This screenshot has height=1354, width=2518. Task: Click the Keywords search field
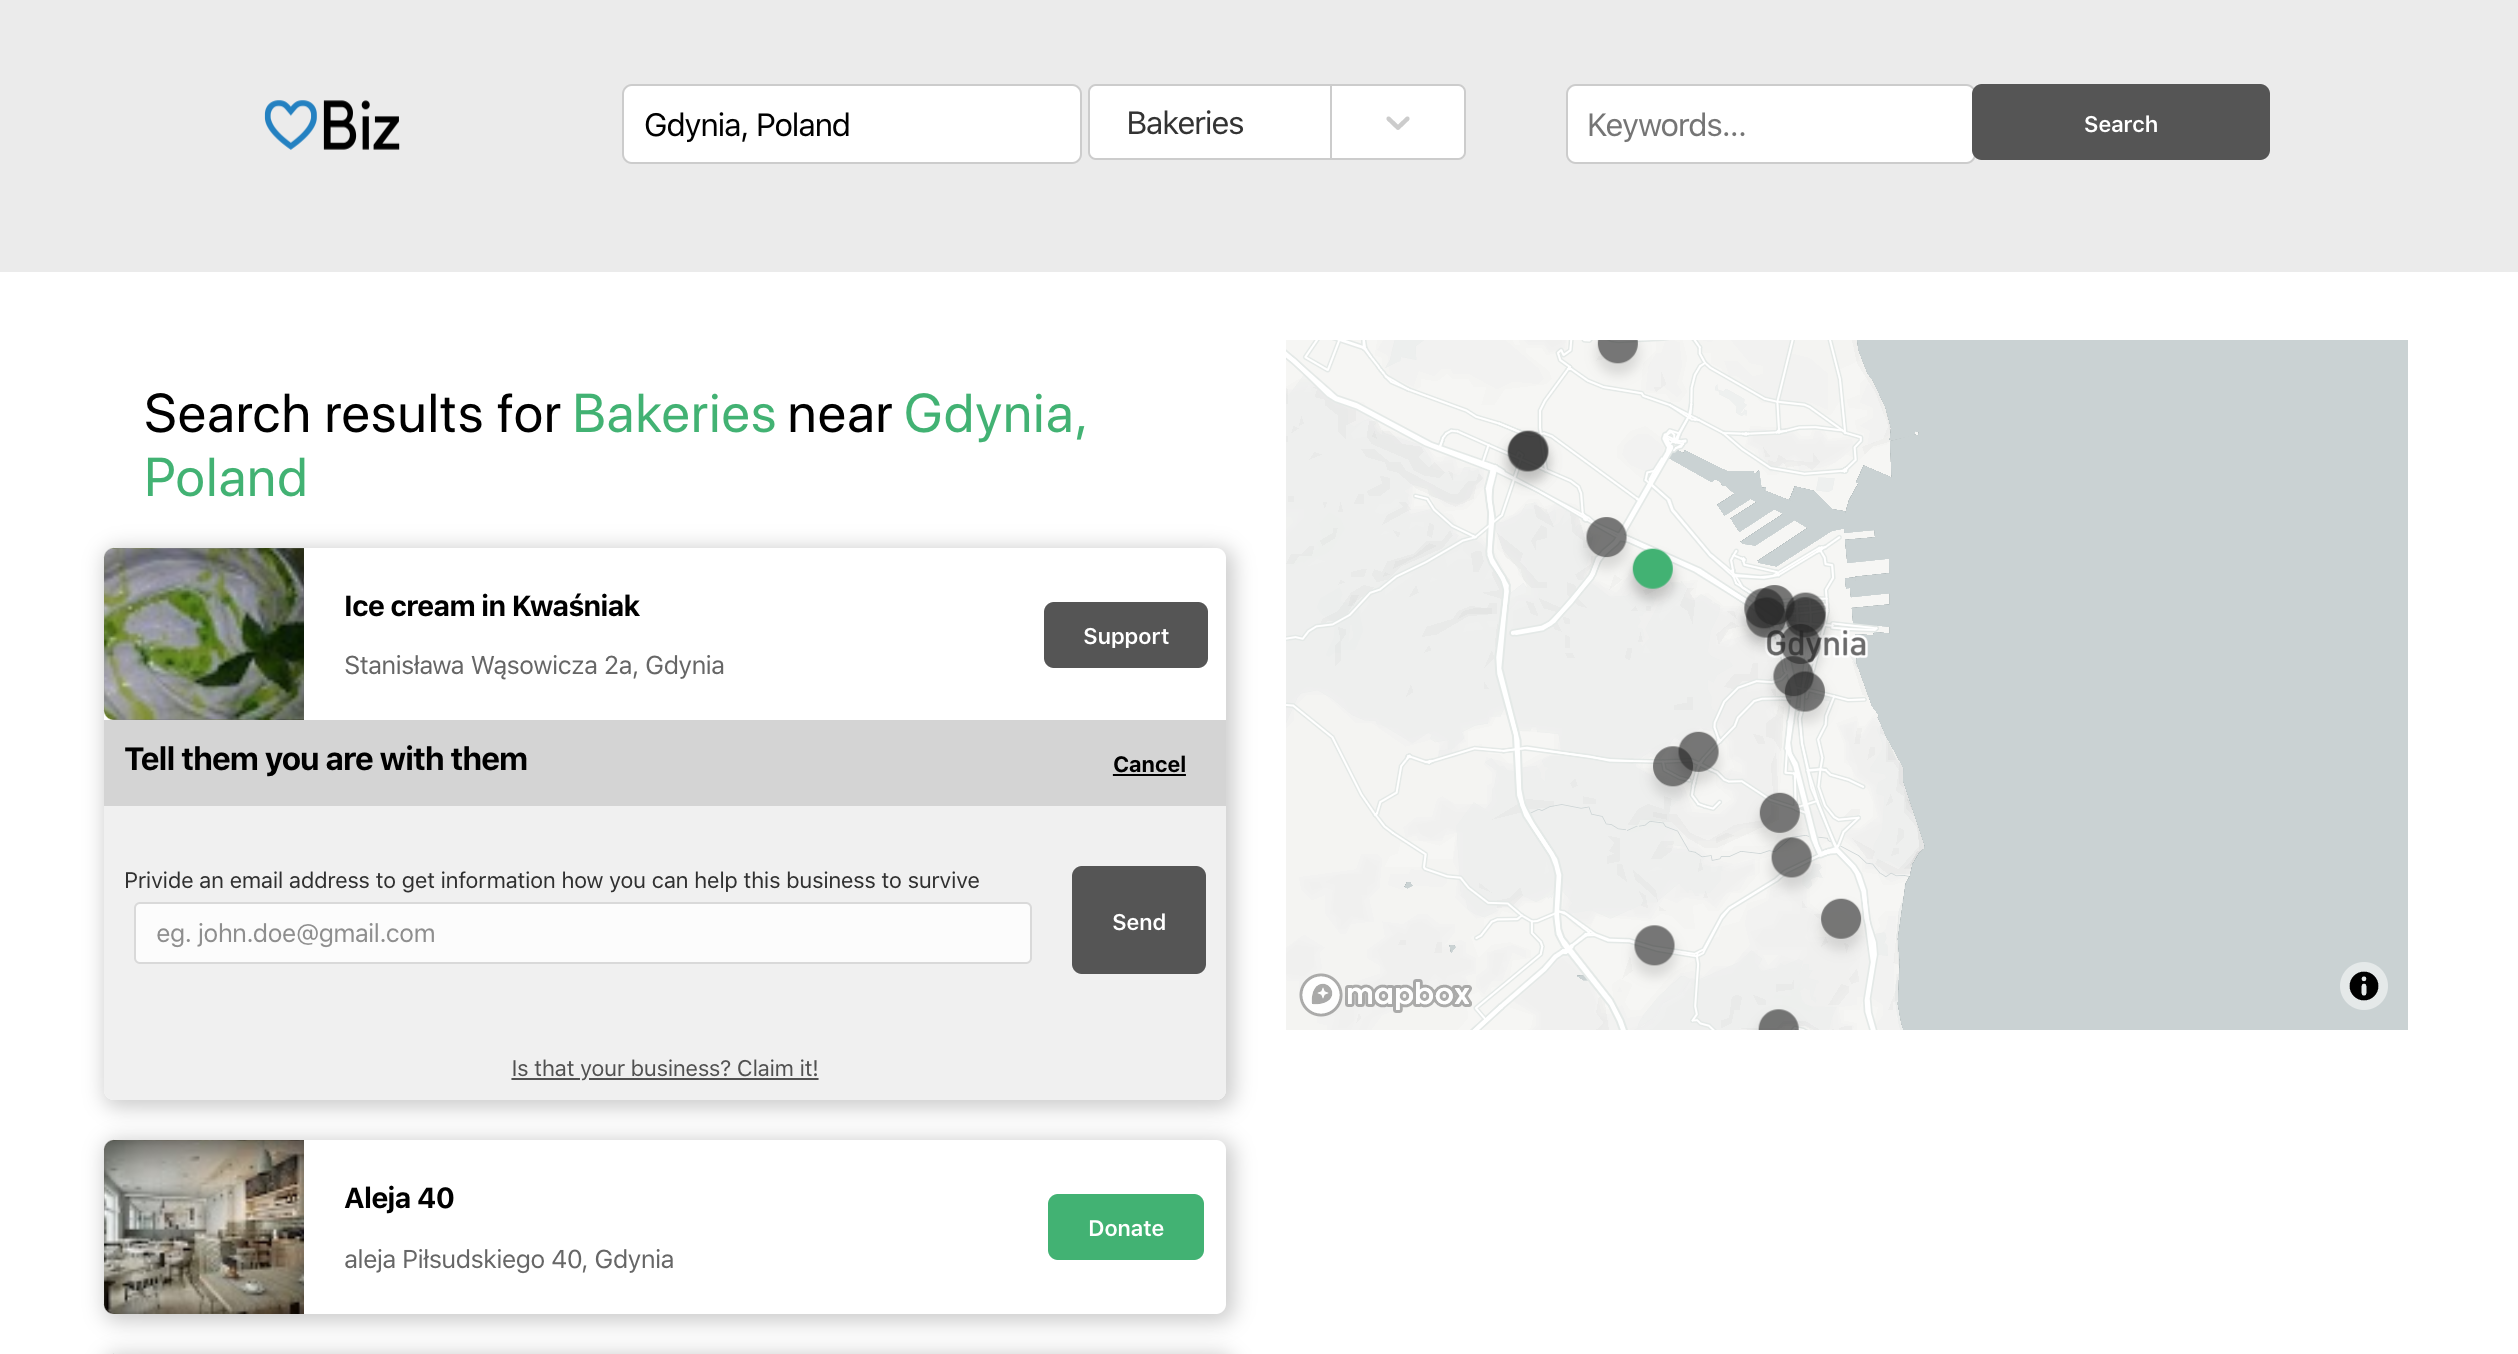pos(1768,125)
